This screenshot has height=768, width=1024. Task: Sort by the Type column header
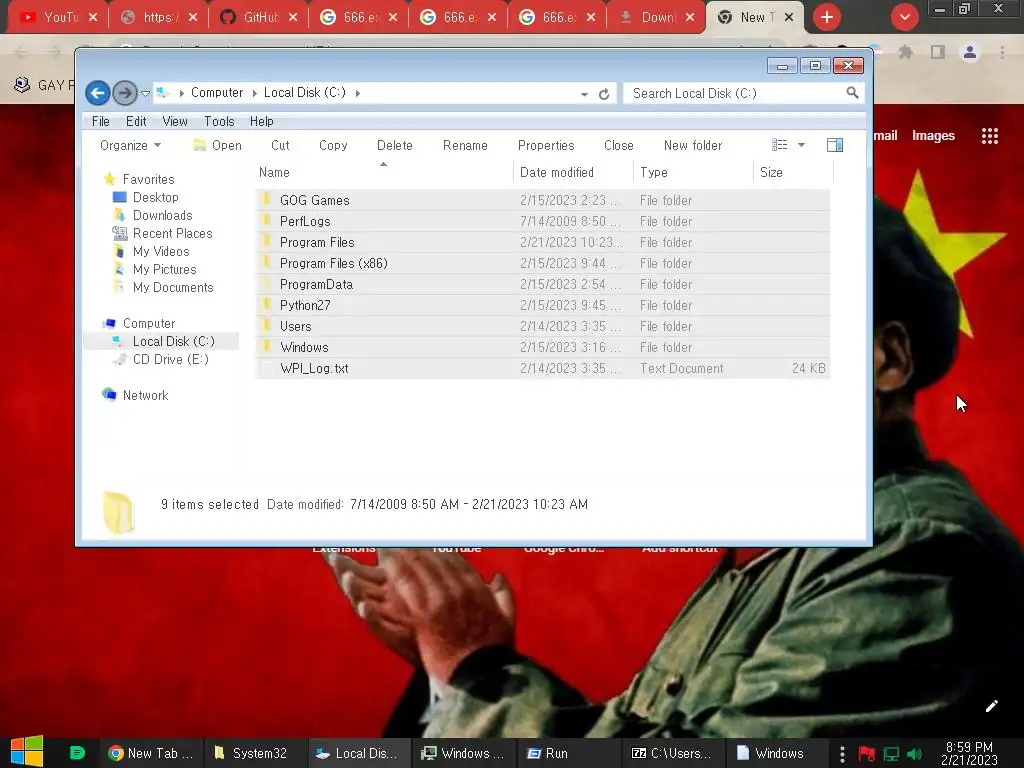(x=693, y=172)
